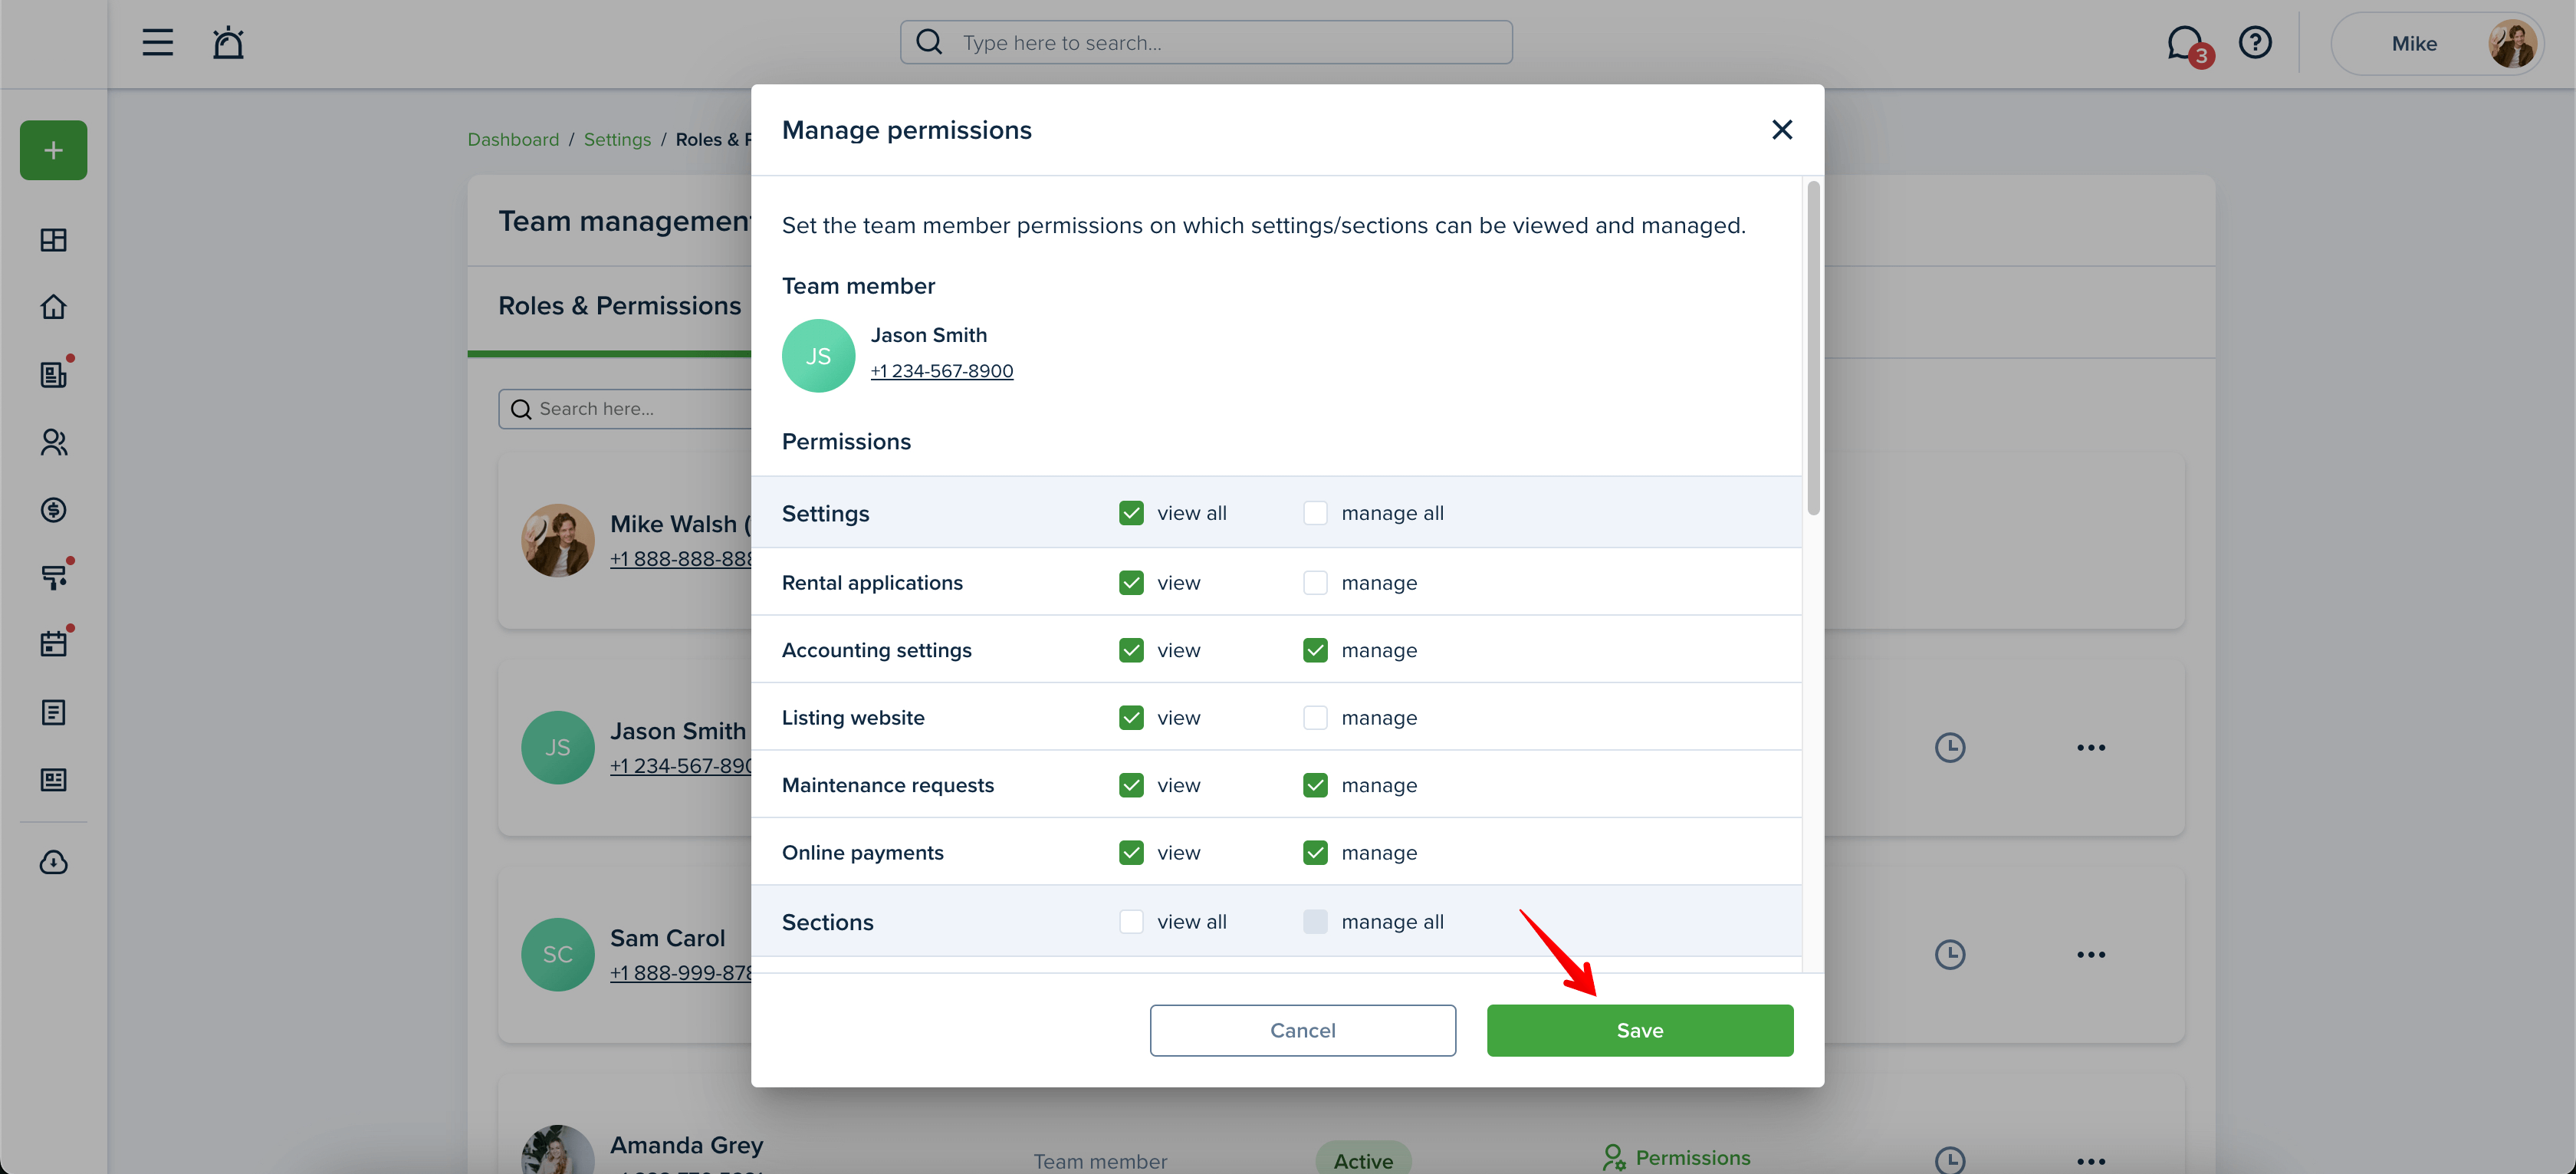This screenshot has height=1174, width=2576.
Task: Go to the home properties icon in sidebar
Action: (54, 307)
